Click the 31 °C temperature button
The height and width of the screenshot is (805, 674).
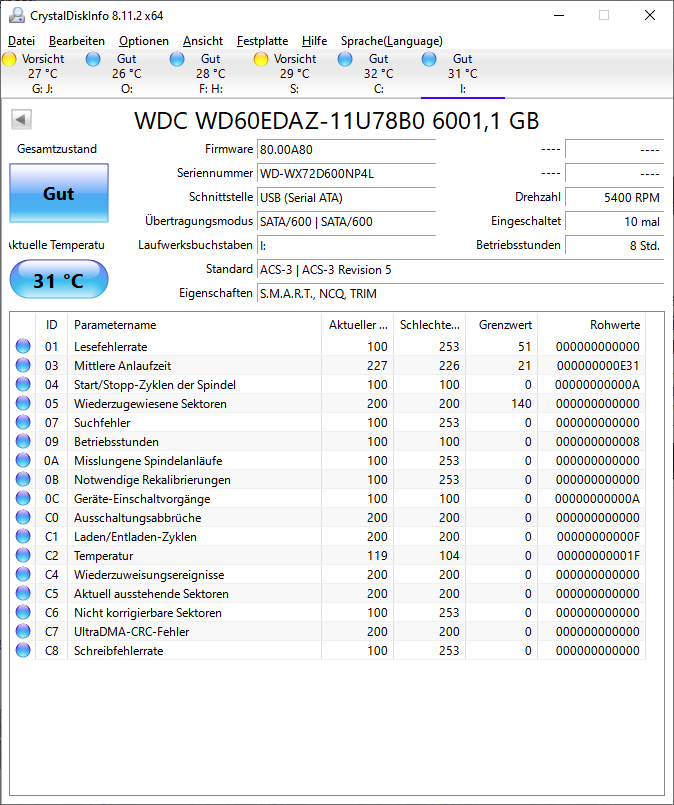pyautogui.click(x=59, y=280)
